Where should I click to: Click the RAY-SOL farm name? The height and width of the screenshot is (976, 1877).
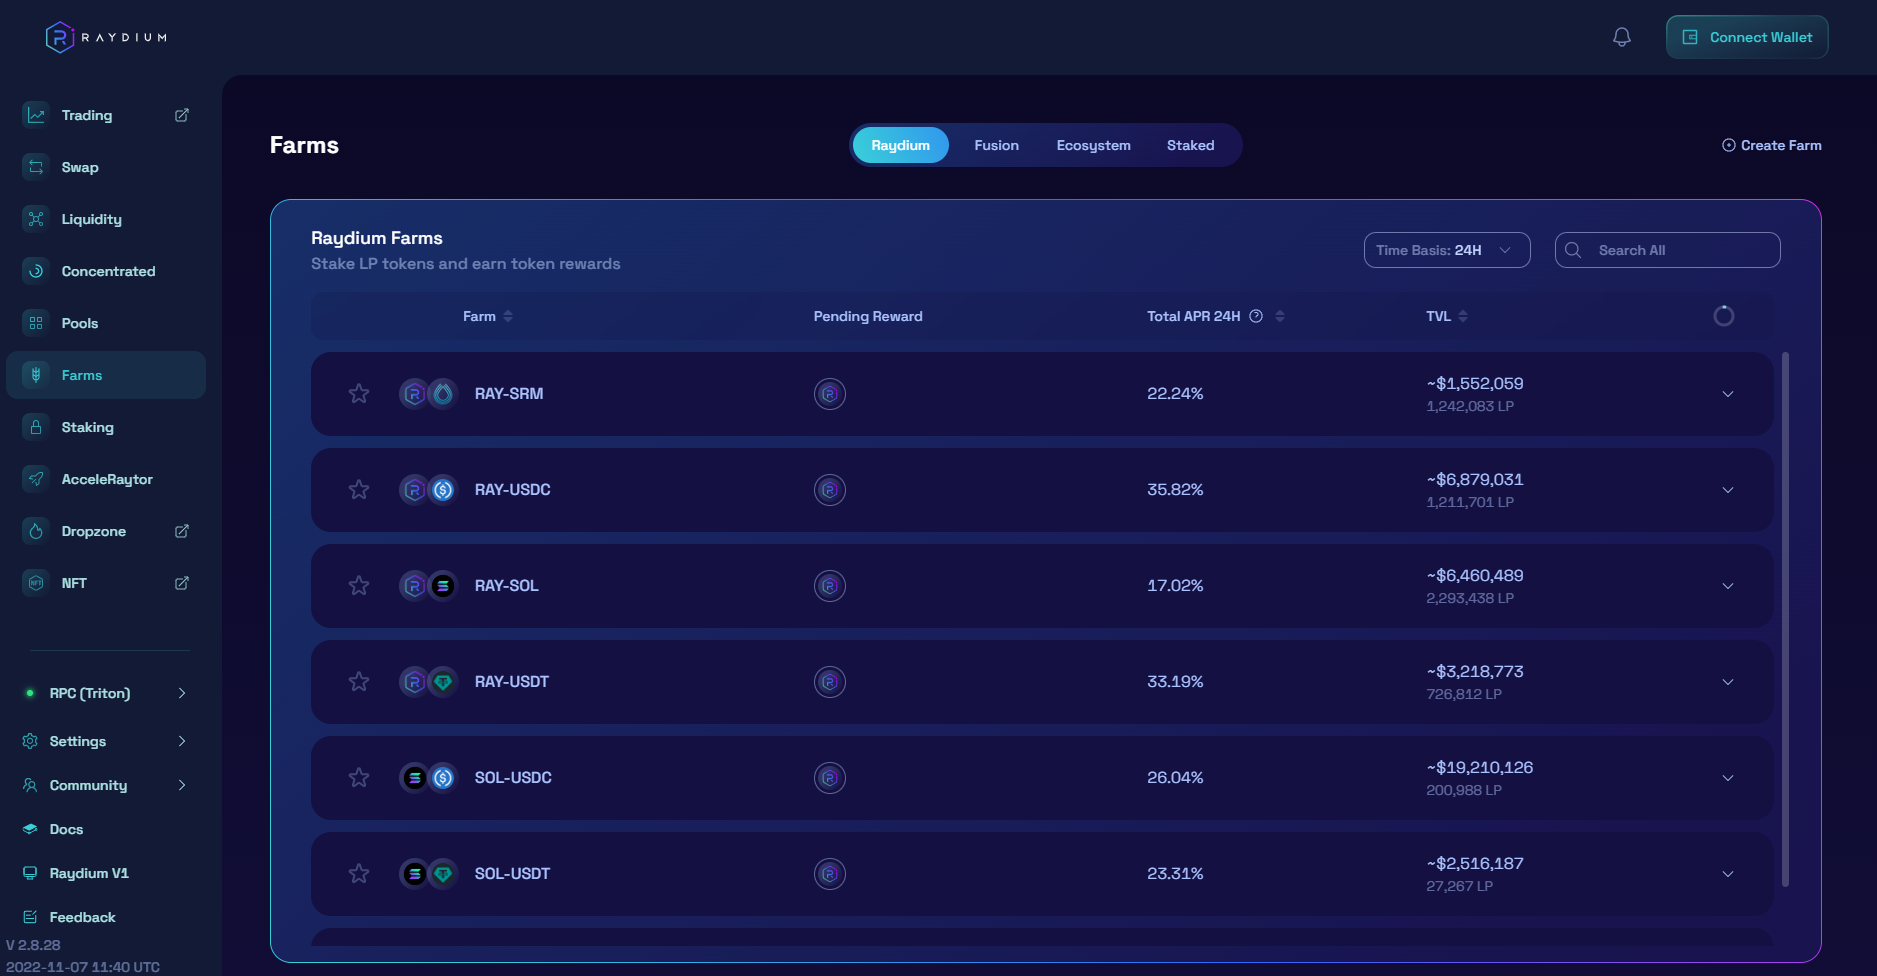click(x=506, y=586)
